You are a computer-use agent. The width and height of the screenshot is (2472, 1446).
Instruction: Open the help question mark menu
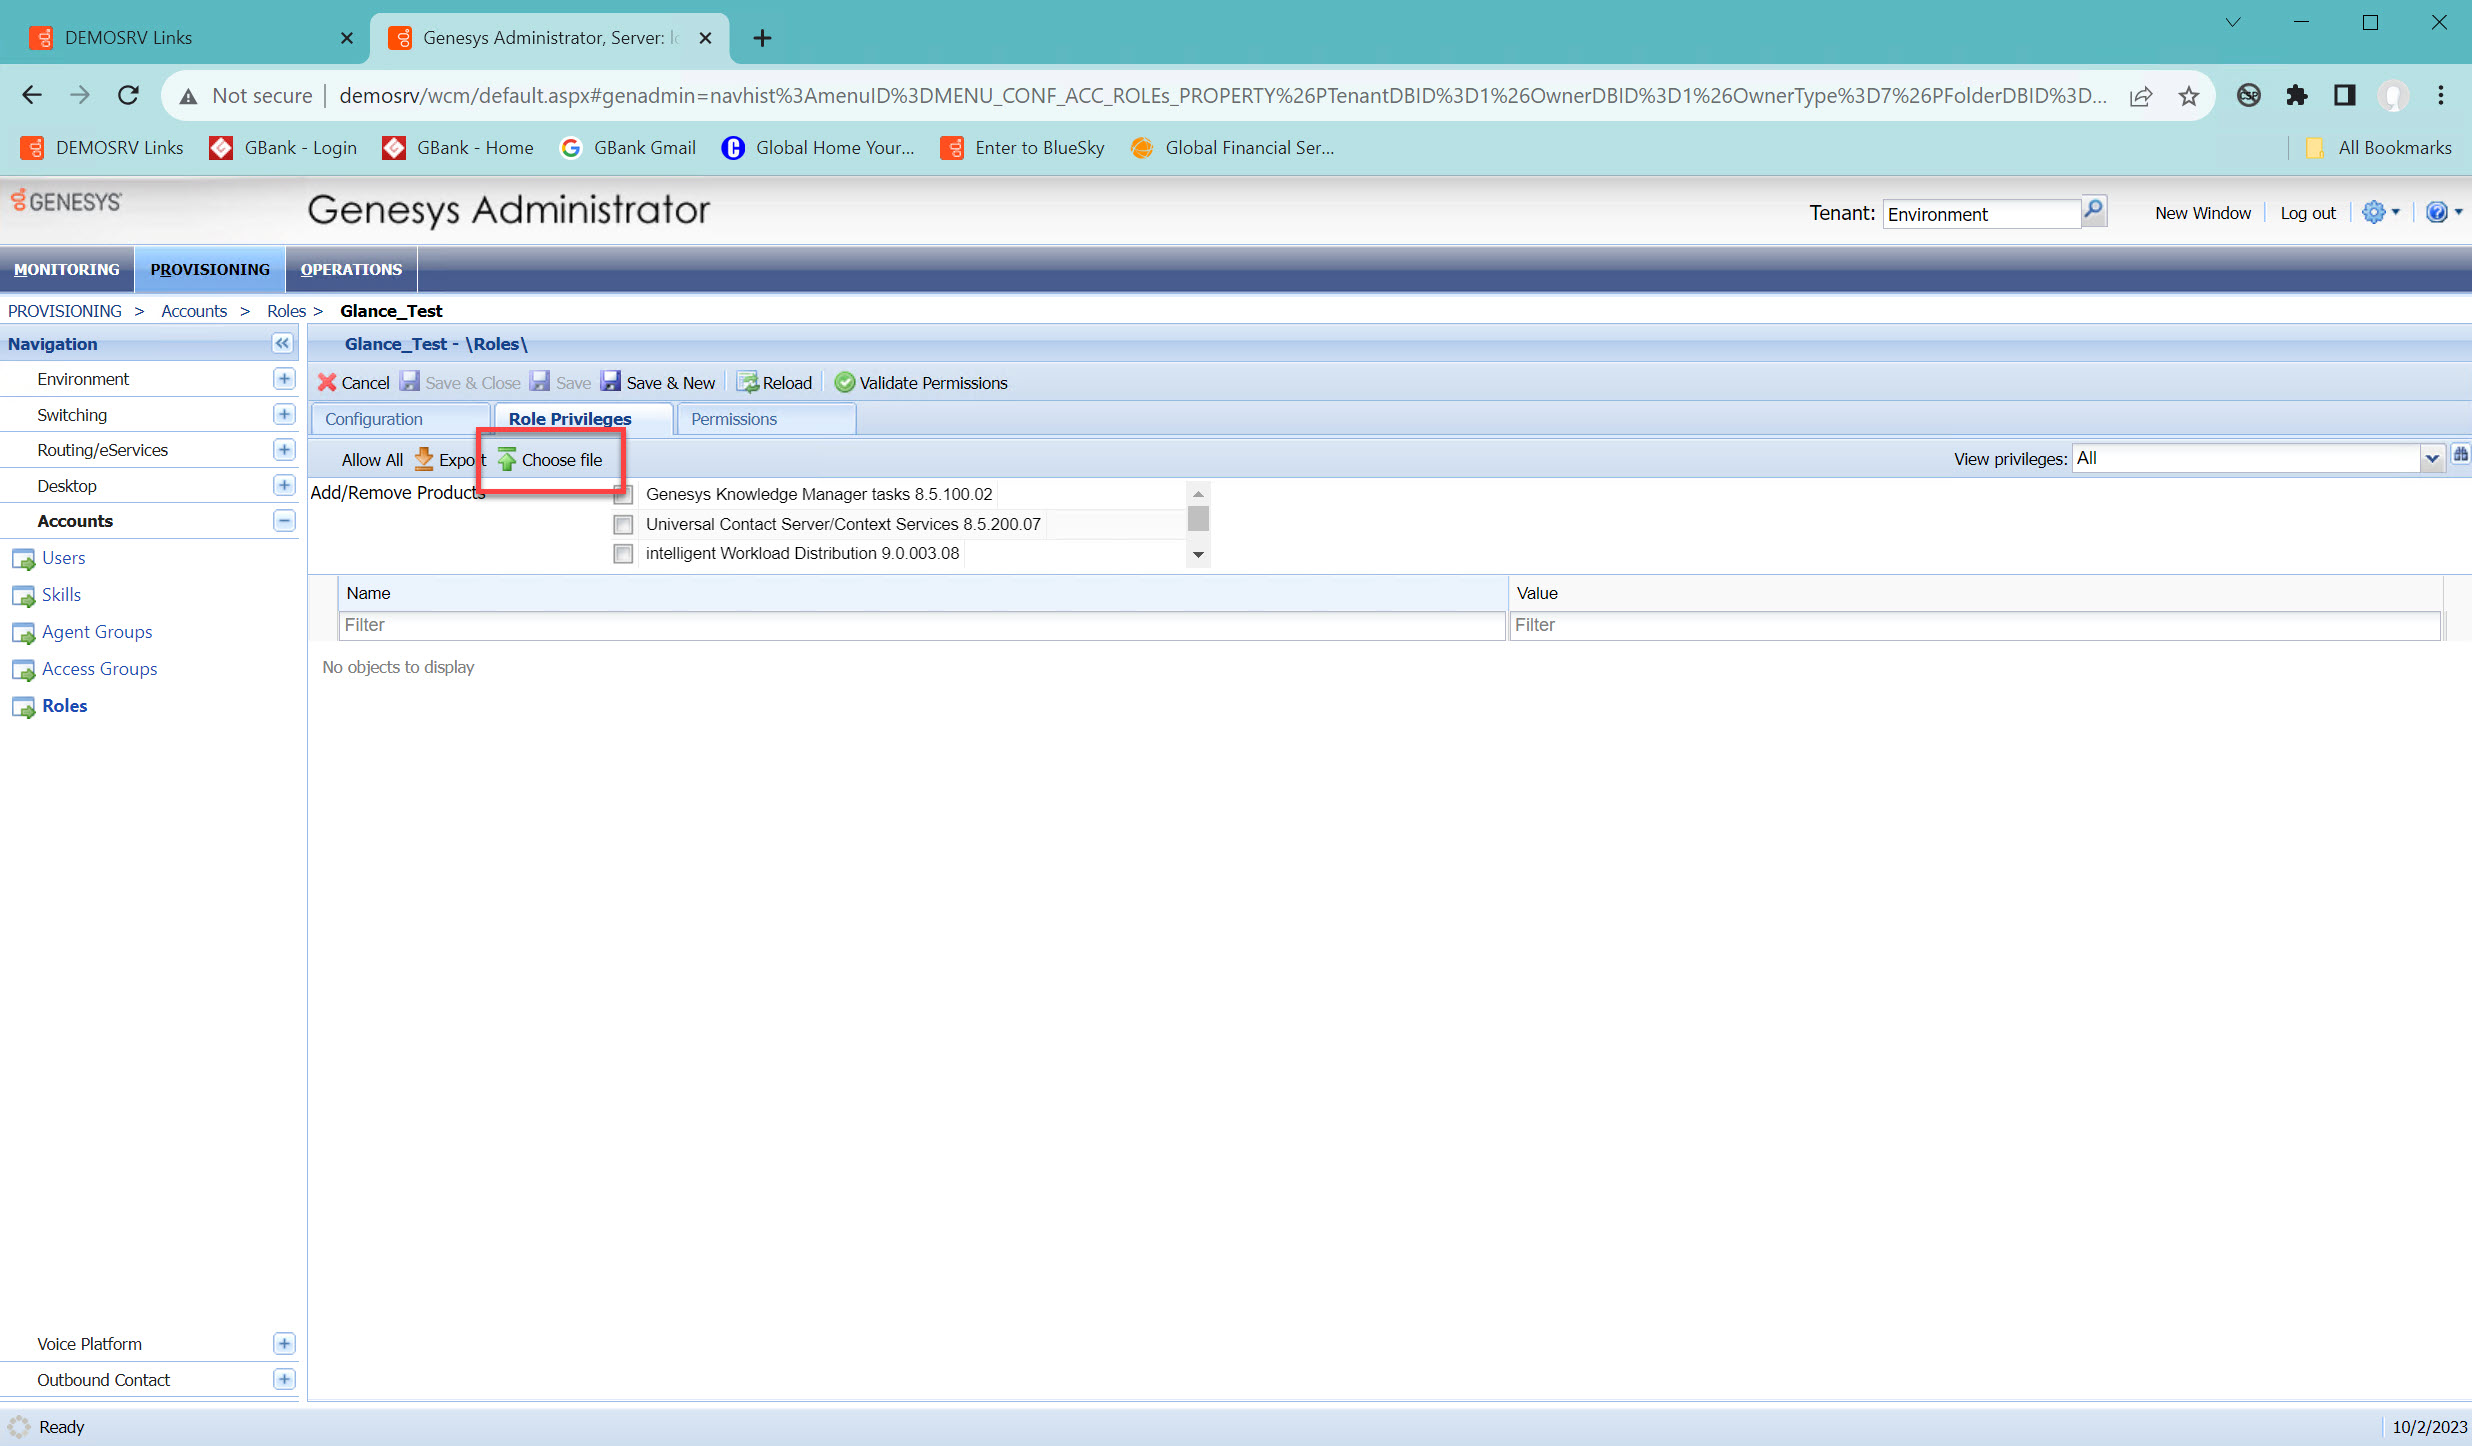[2442, 212]
